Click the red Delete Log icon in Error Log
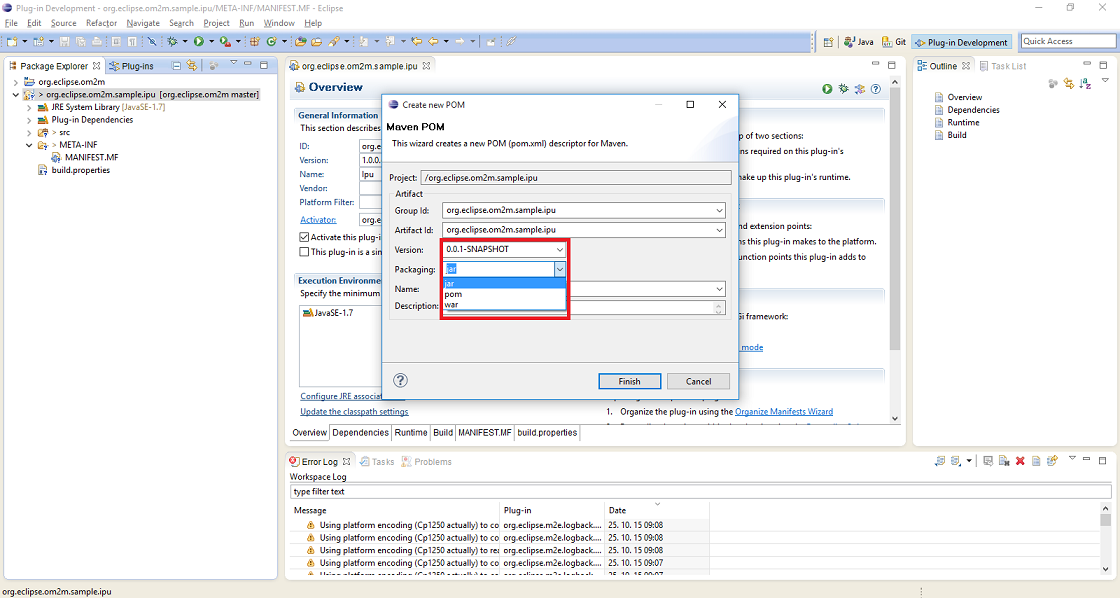The height and width of the screenshot is (598, 1120). pyautogui.click(x=1020, y=461)
